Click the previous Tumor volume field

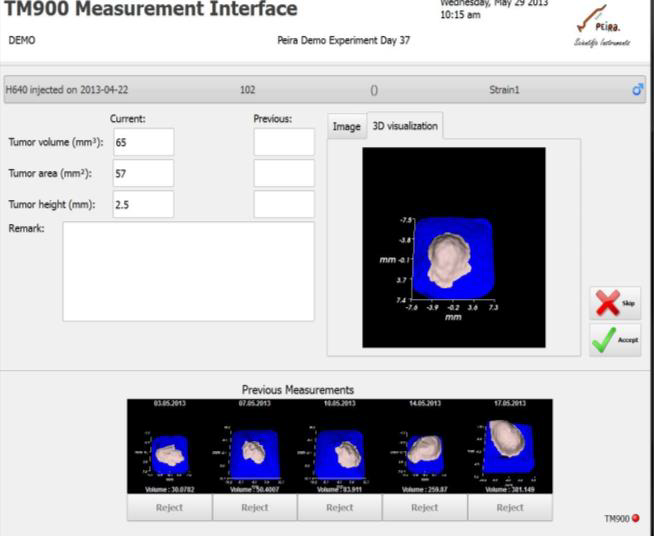(x=283, y=142)
